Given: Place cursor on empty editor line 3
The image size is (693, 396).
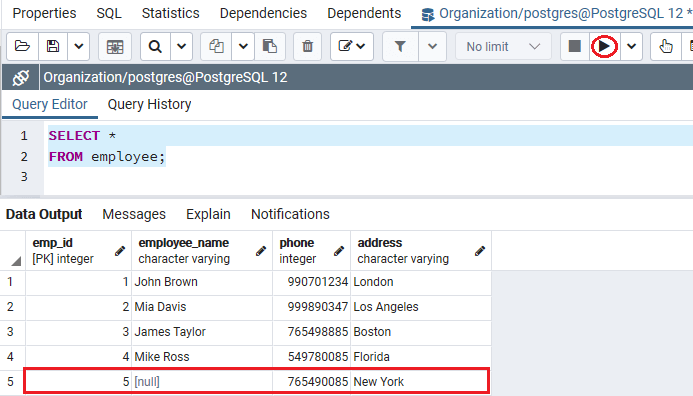Looking at the screenshot, I should 368,177.
